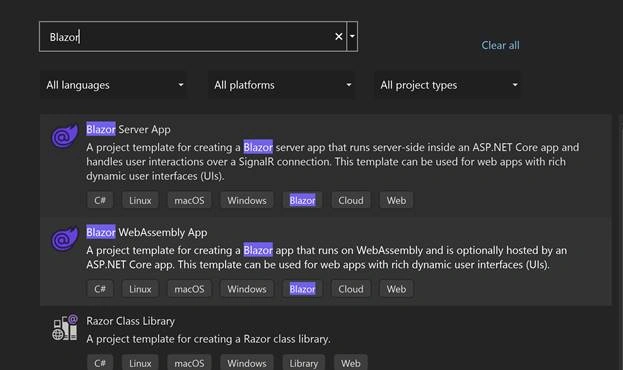Open the All platforms dropdown
Image resolution: width=623 pixels, height=370 pixels.
tap(281, 85)
